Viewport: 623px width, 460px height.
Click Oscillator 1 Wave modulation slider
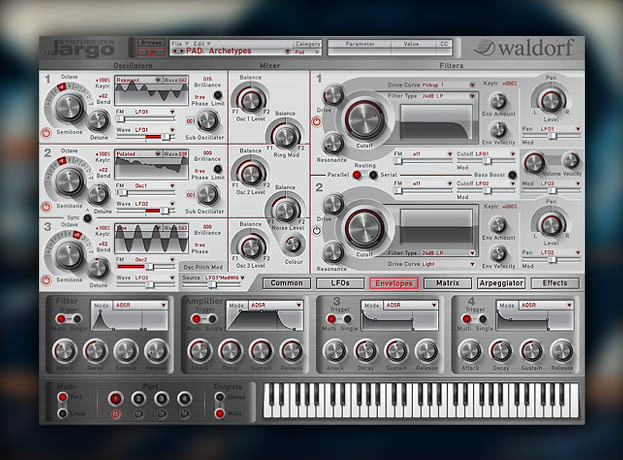[x=146, y=137]
